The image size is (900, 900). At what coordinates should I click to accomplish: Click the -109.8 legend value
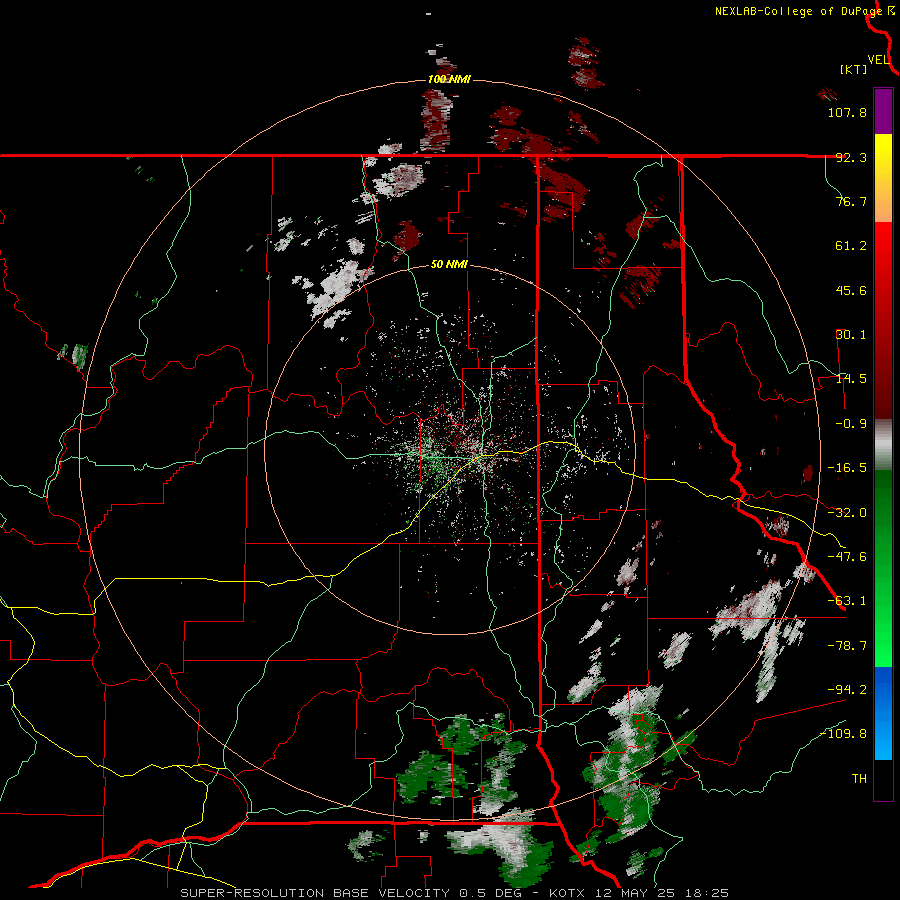(843, 734)
